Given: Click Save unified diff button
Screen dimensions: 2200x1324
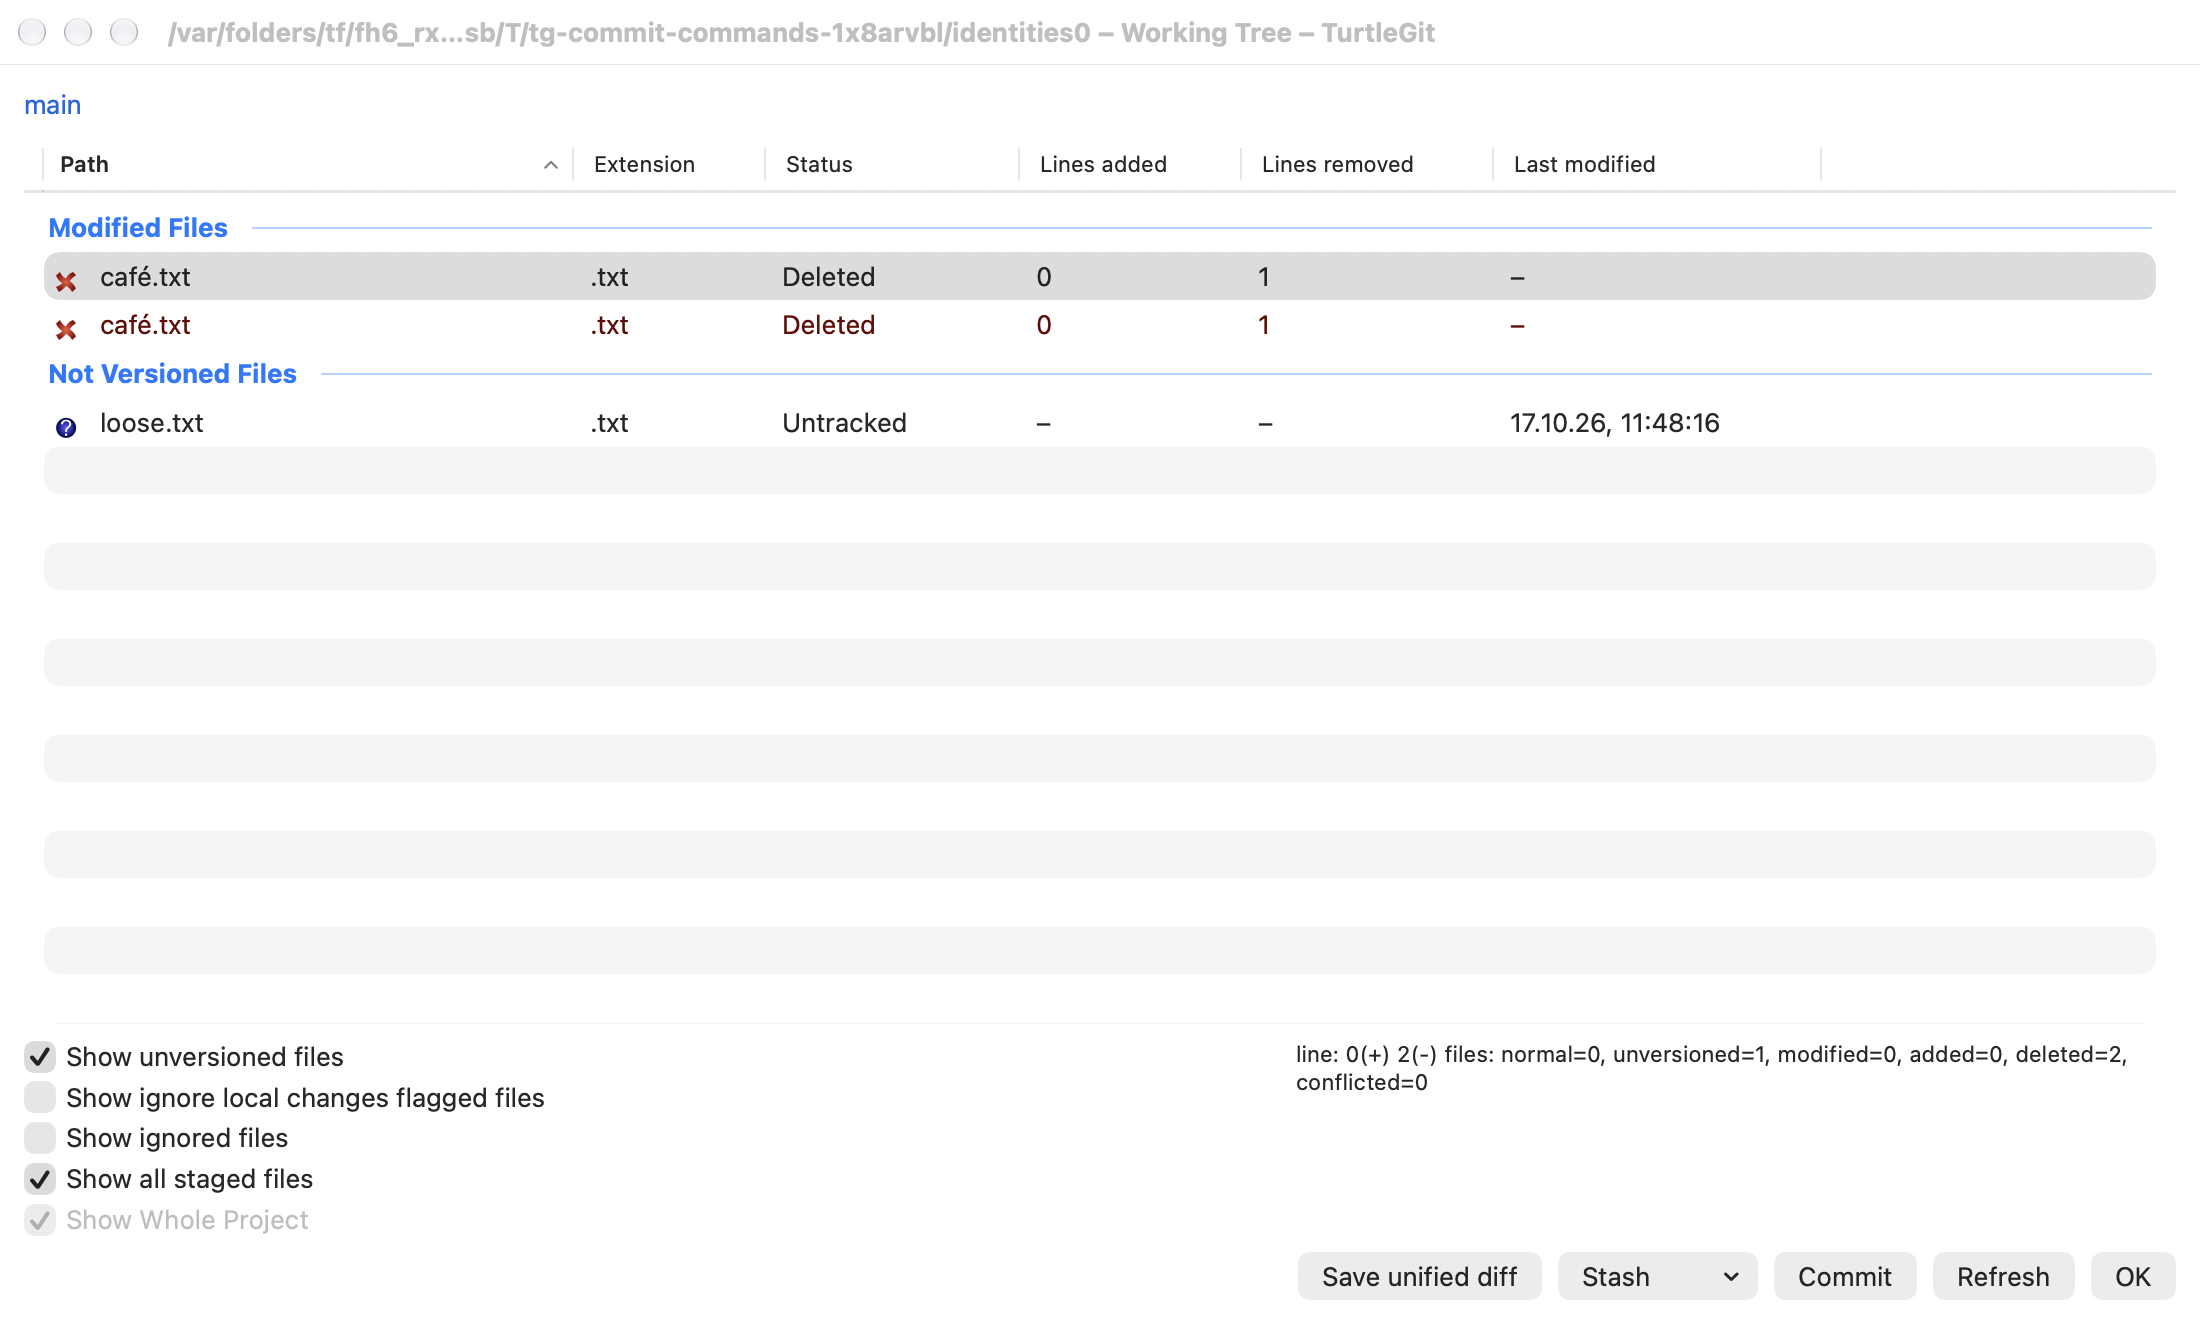Looking at the screenshot, I should coord(1419,1276).
